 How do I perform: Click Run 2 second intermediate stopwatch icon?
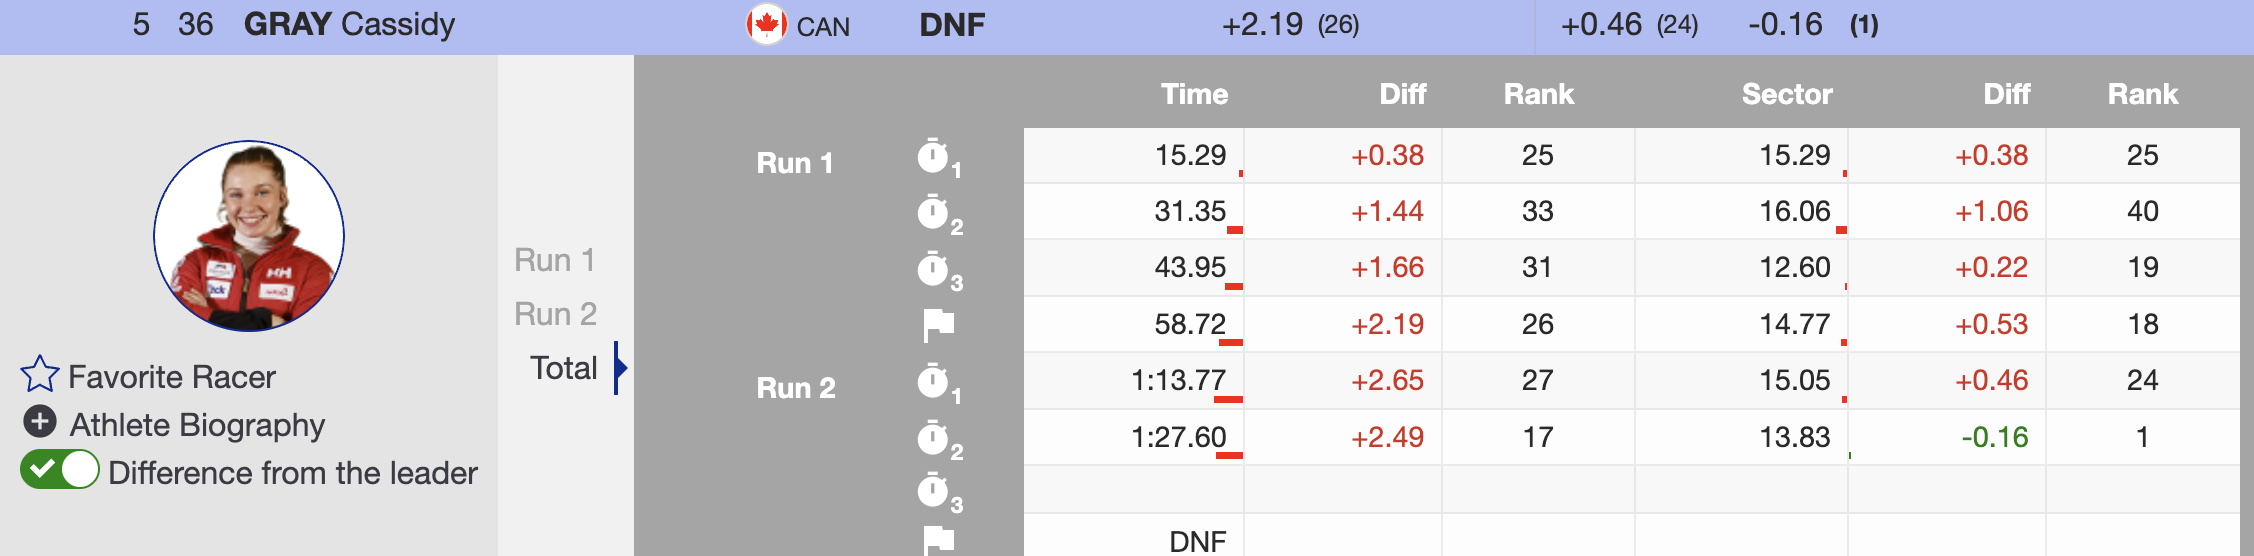[x=933, y=438]
